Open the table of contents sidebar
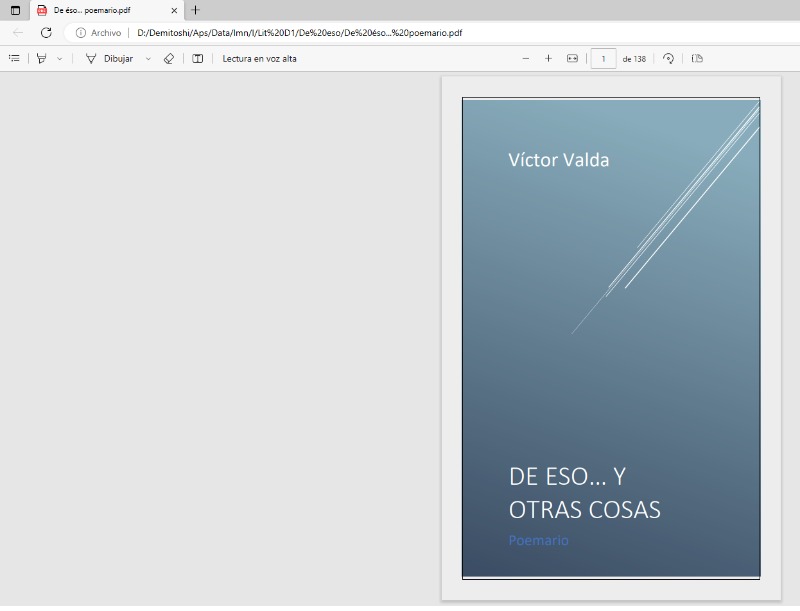The height and width of the screenshot is (611, 800). click(14, 59)
